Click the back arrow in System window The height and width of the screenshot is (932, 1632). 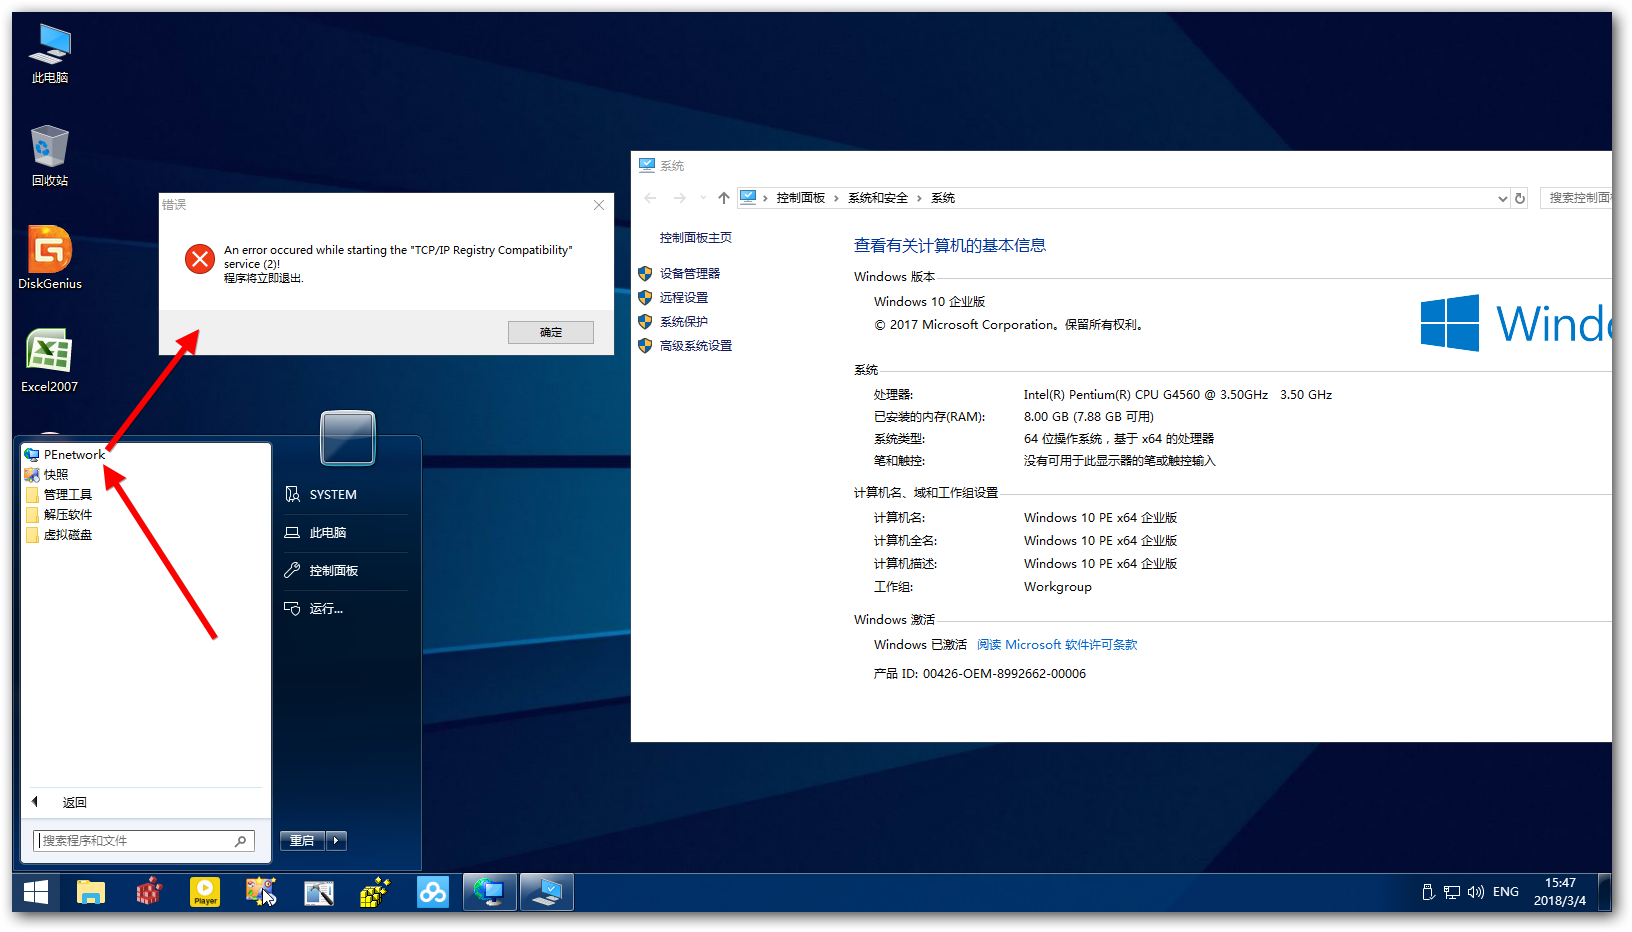(651, 198)
